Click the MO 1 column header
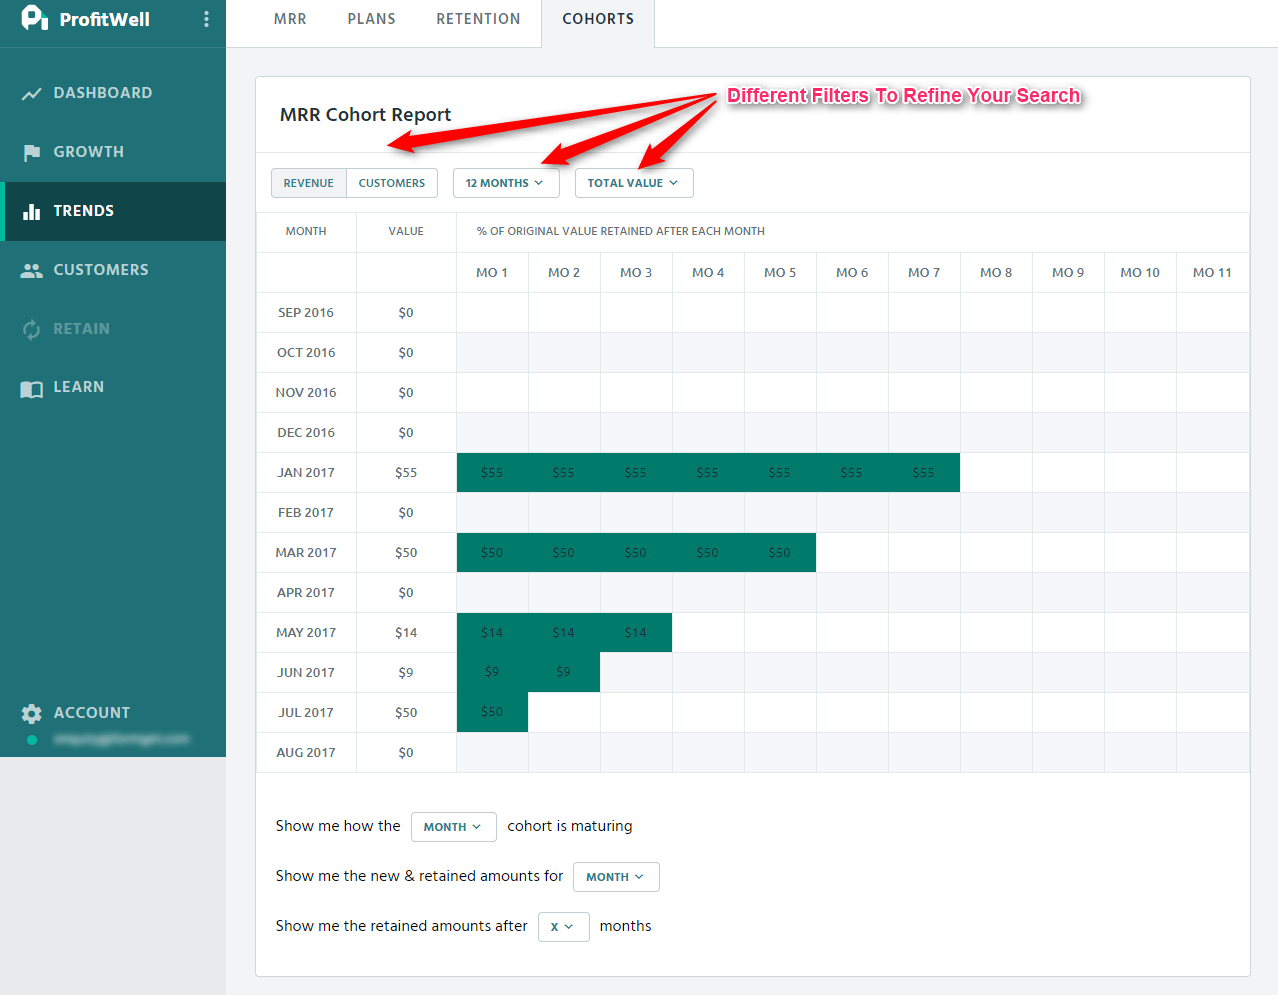1278x995 pixels. (x=492, y=273)
